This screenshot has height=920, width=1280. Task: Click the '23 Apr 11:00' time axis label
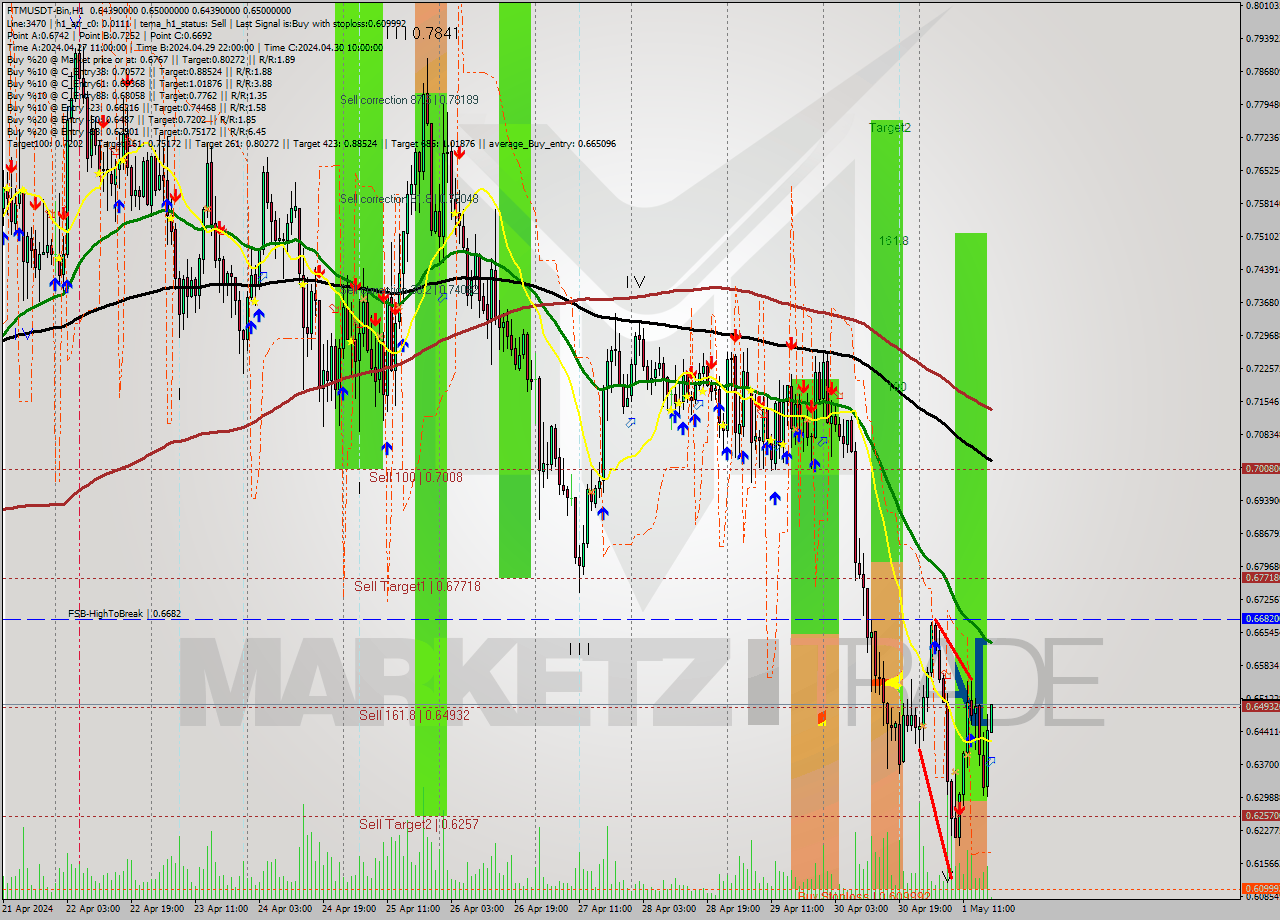pos(220,910)
